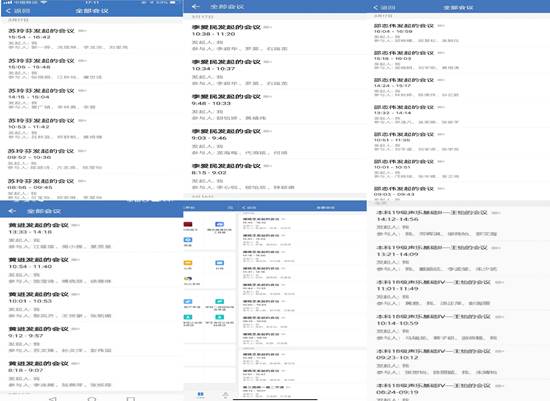Open 黄进 meeting at 13:33 - 14:18
550x401 pixels.
pyautogui.click(x=92, y=235)
